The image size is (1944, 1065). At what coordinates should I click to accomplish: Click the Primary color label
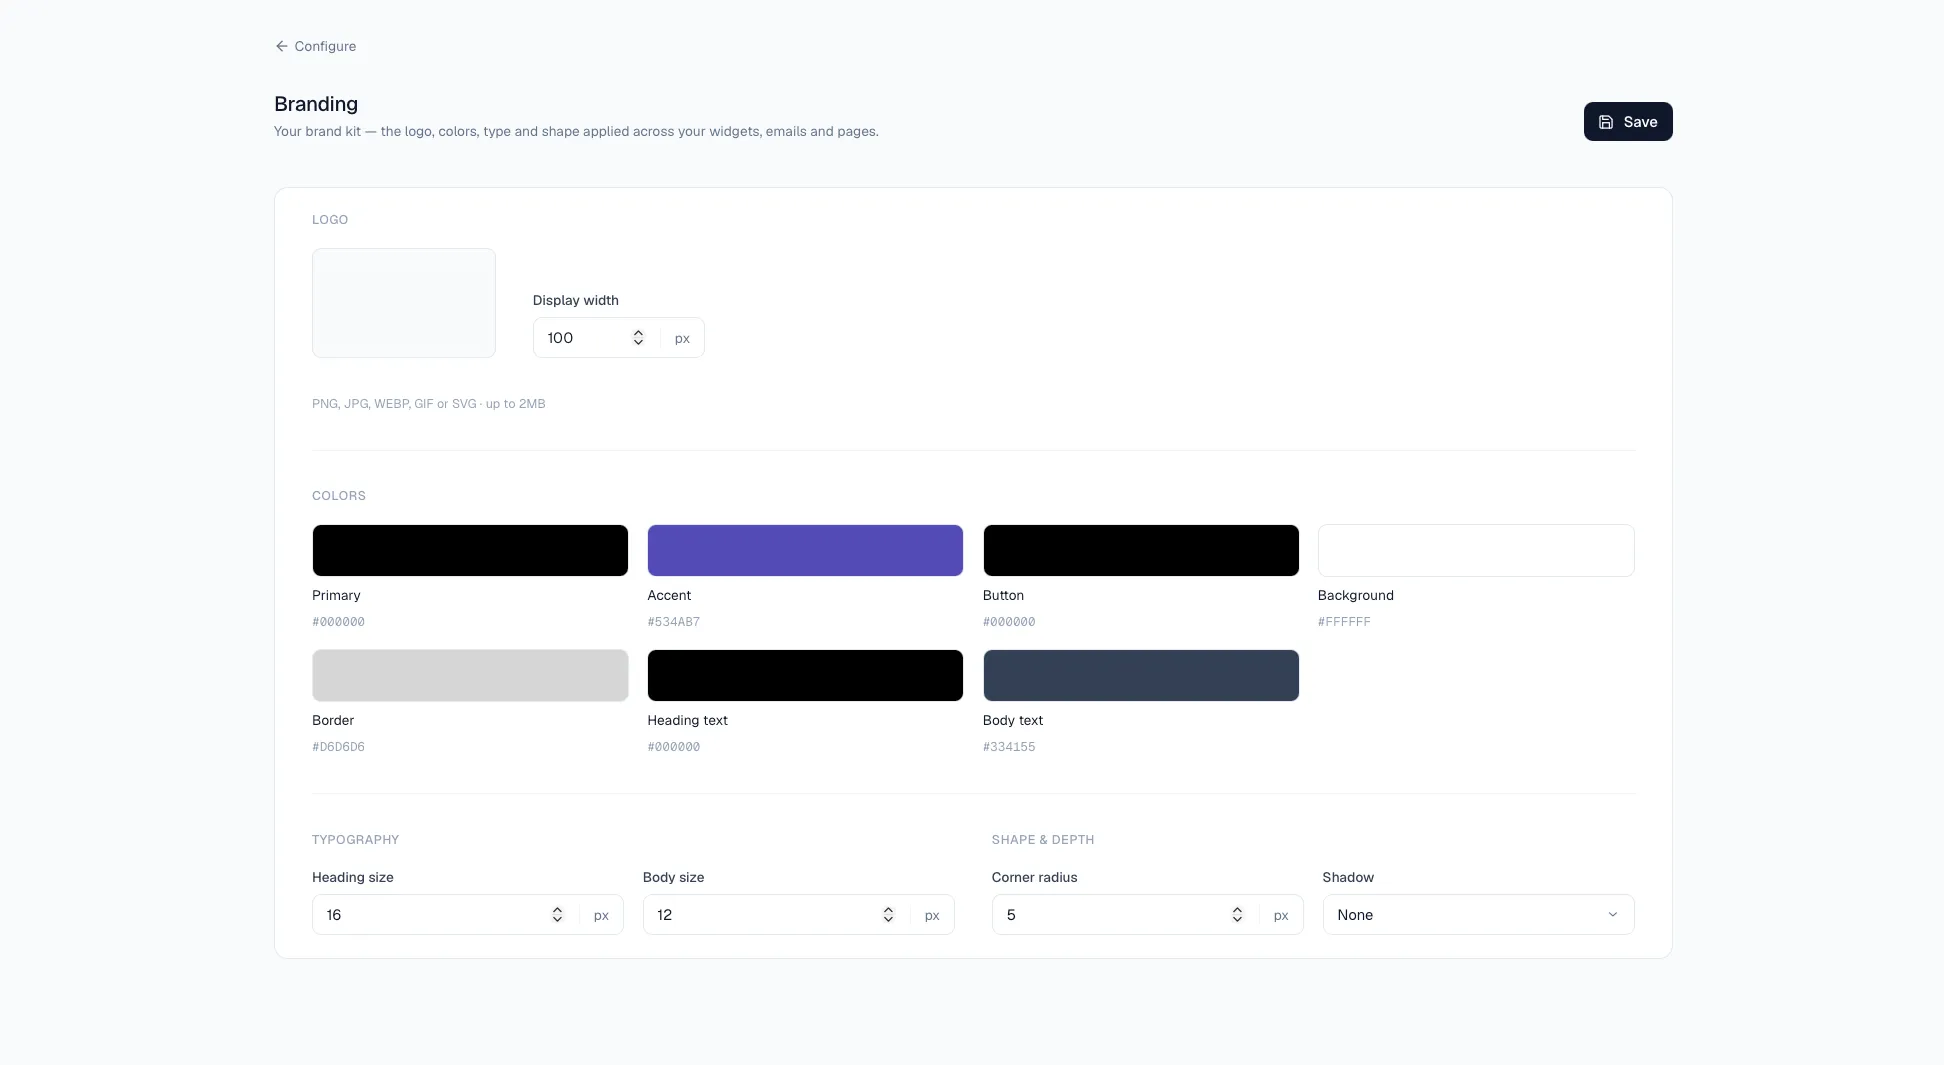click(x=336, y=595)
